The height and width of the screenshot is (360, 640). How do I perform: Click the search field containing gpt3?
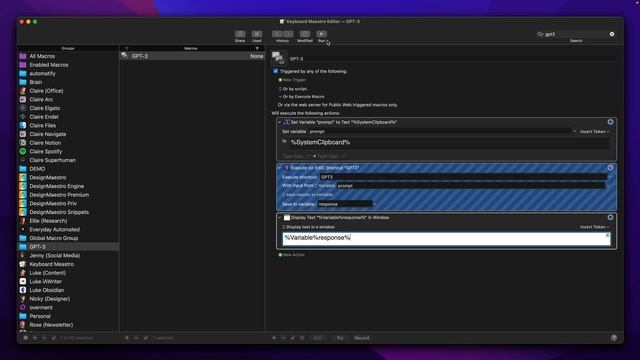(576, 34)
